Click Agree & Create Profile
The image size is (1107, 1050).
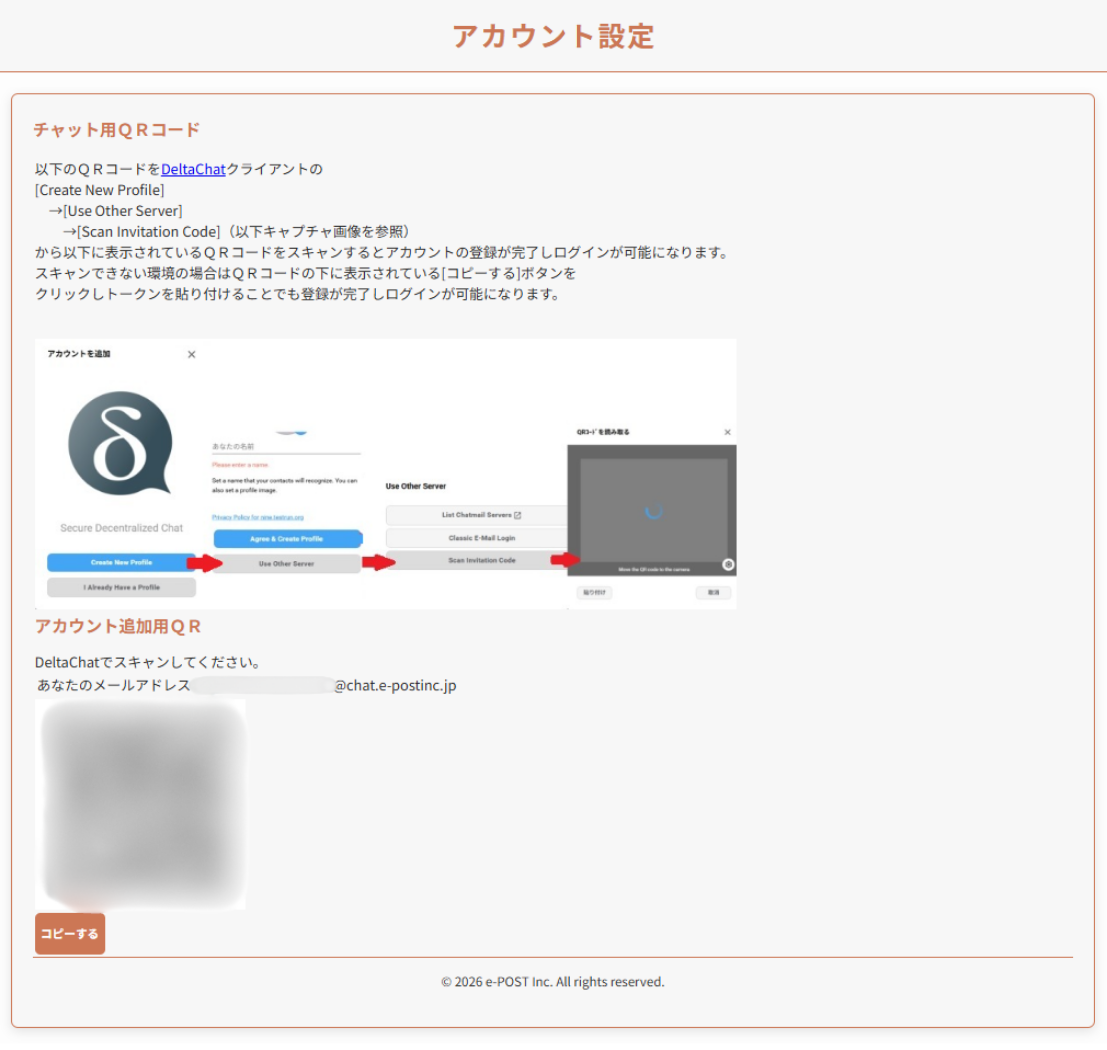point(286,539)
